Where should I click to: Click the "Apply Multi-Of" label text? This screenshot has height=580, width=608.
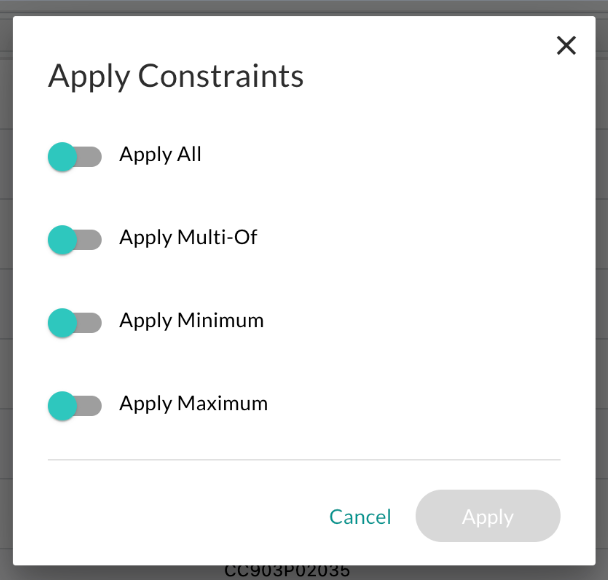tap(188, 238)
